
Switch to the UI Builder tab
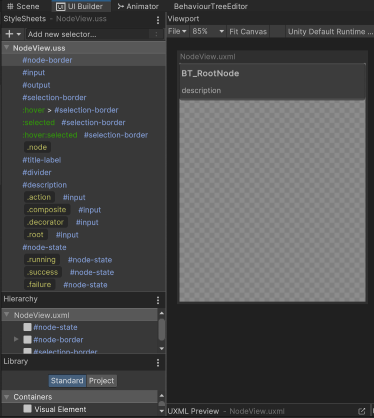[x=80, y=6]
